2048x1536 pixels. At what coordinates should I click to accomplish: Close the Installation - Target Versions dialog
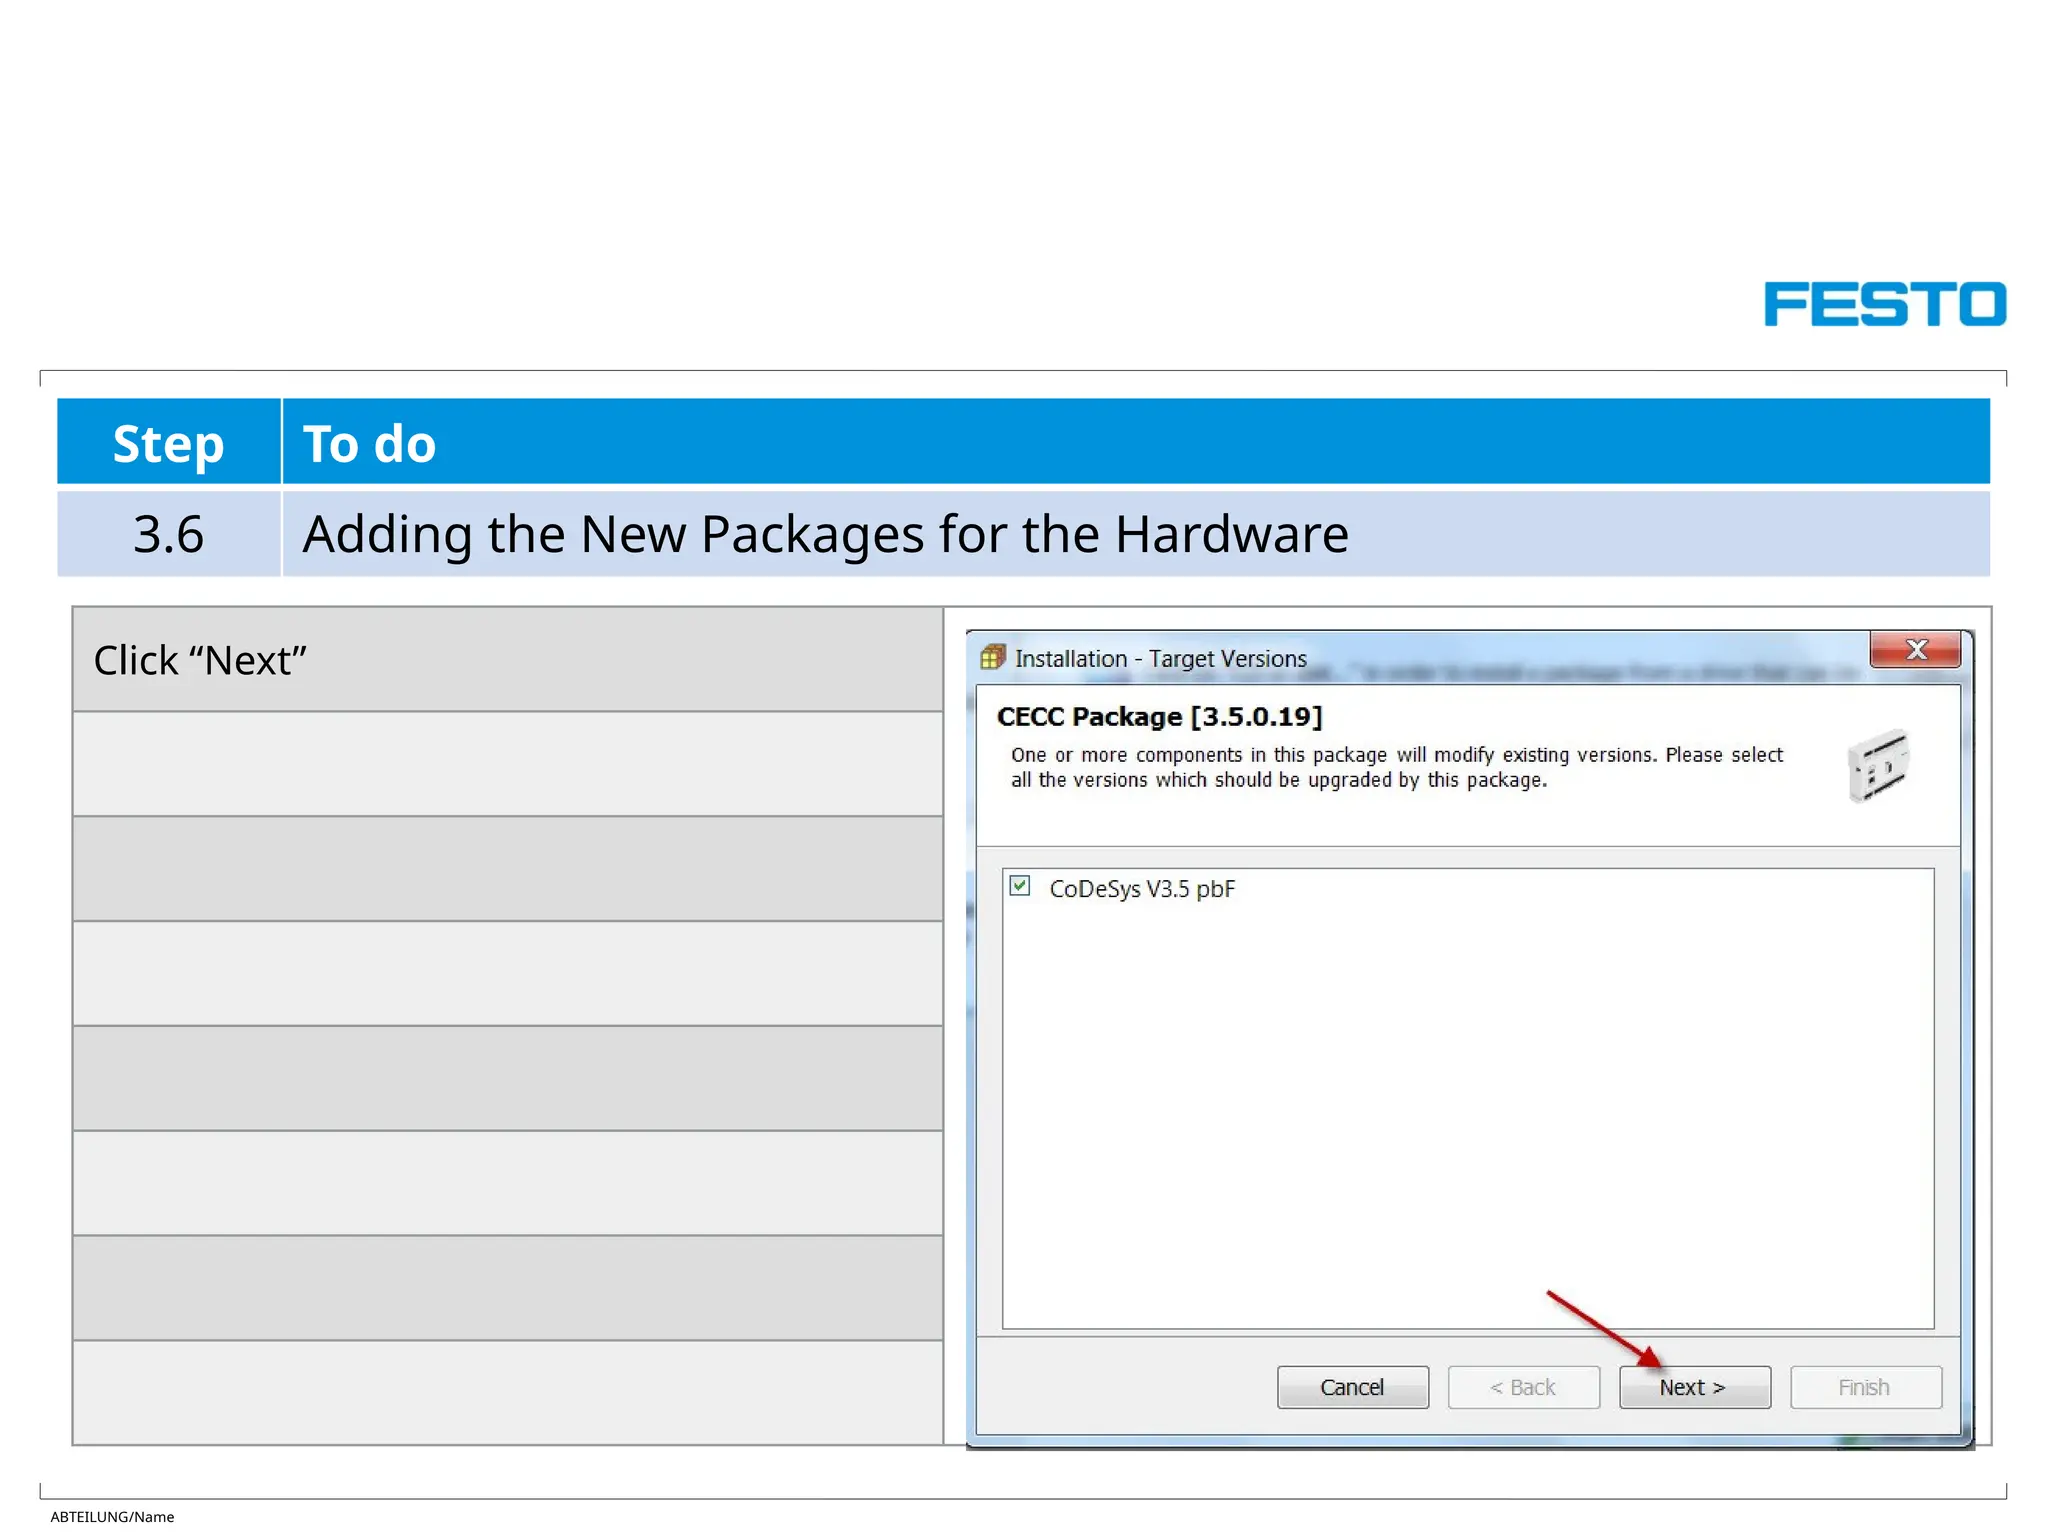[1915, 650]
